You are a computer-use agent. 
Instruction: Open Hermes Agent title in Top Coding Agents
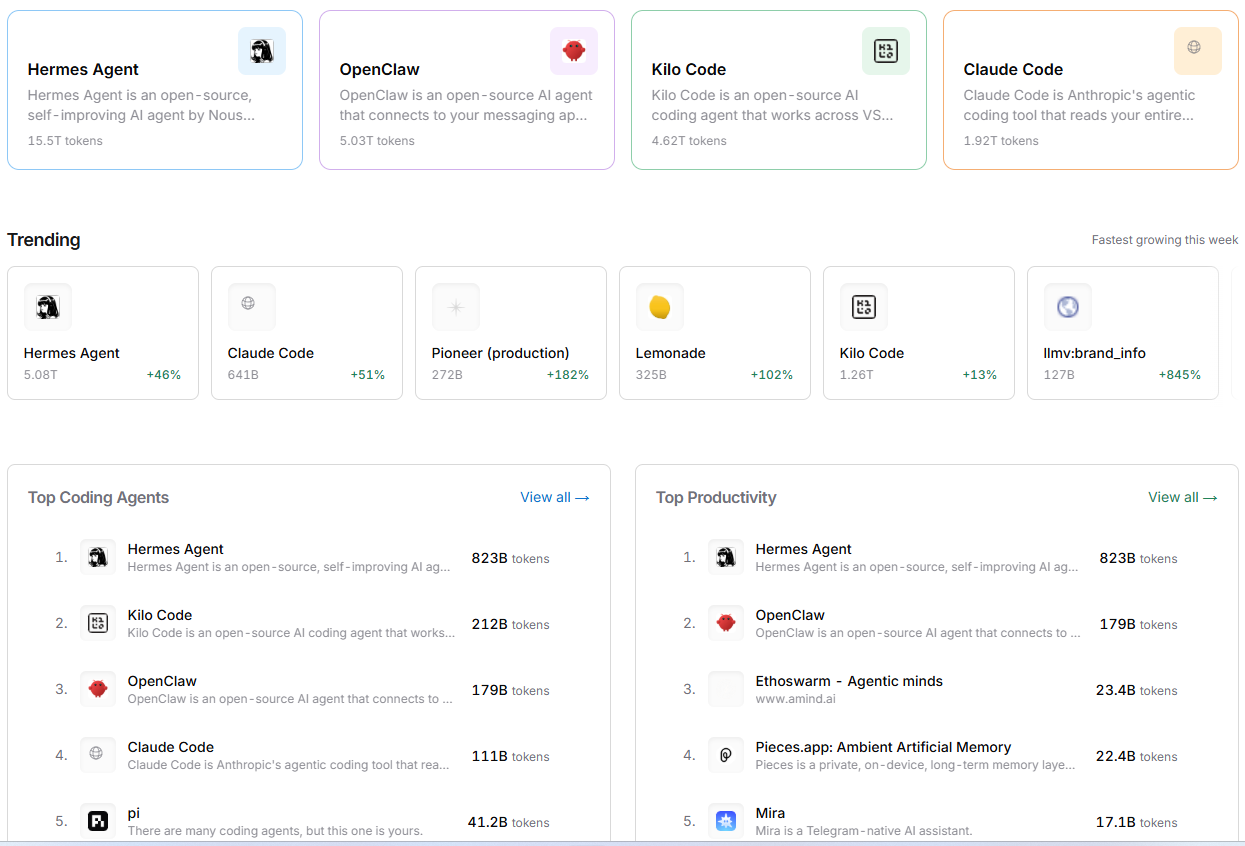coord(176,549)
